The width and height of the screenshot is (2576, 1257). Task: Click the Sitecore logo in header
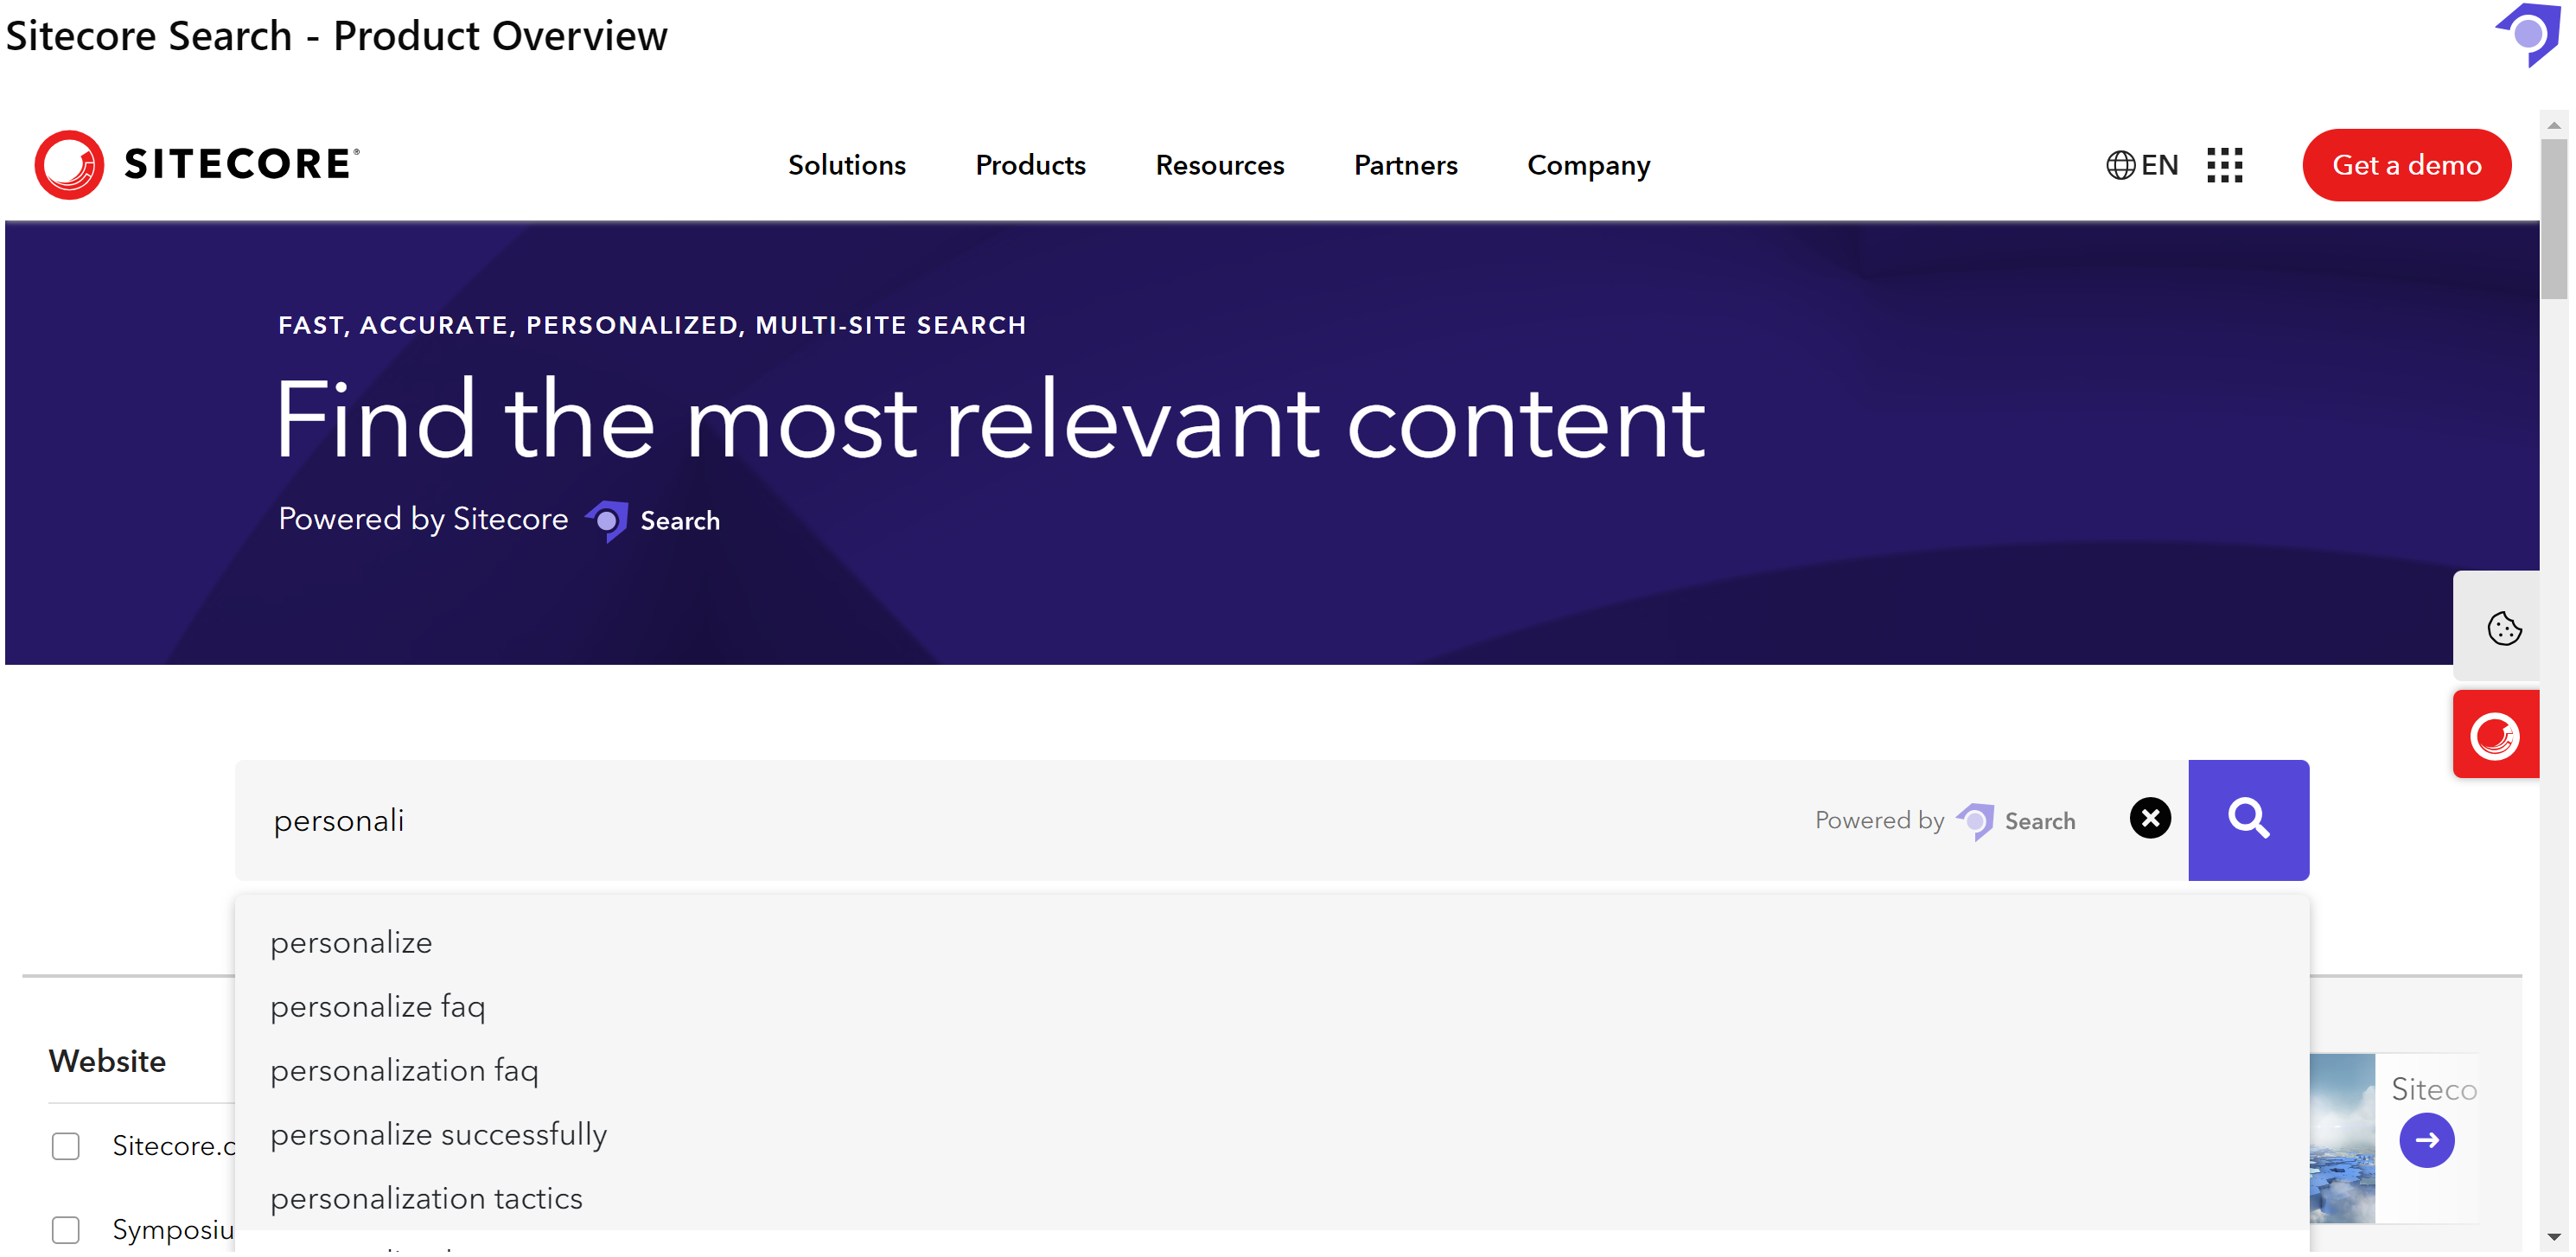pyautogui.click(x=196, y=164)
